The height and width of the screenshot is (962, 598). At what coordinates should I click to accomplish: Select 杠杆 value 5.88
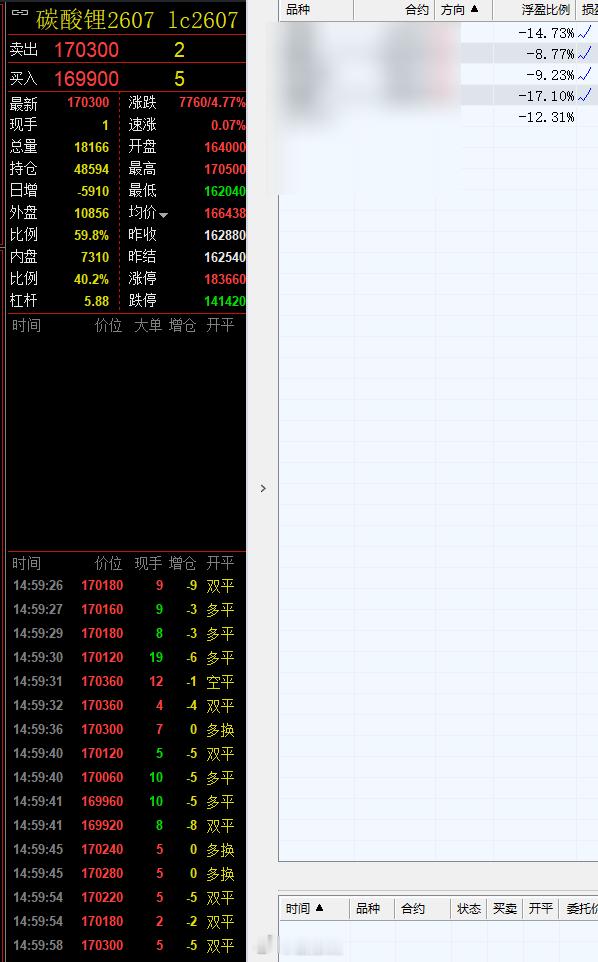97,301
